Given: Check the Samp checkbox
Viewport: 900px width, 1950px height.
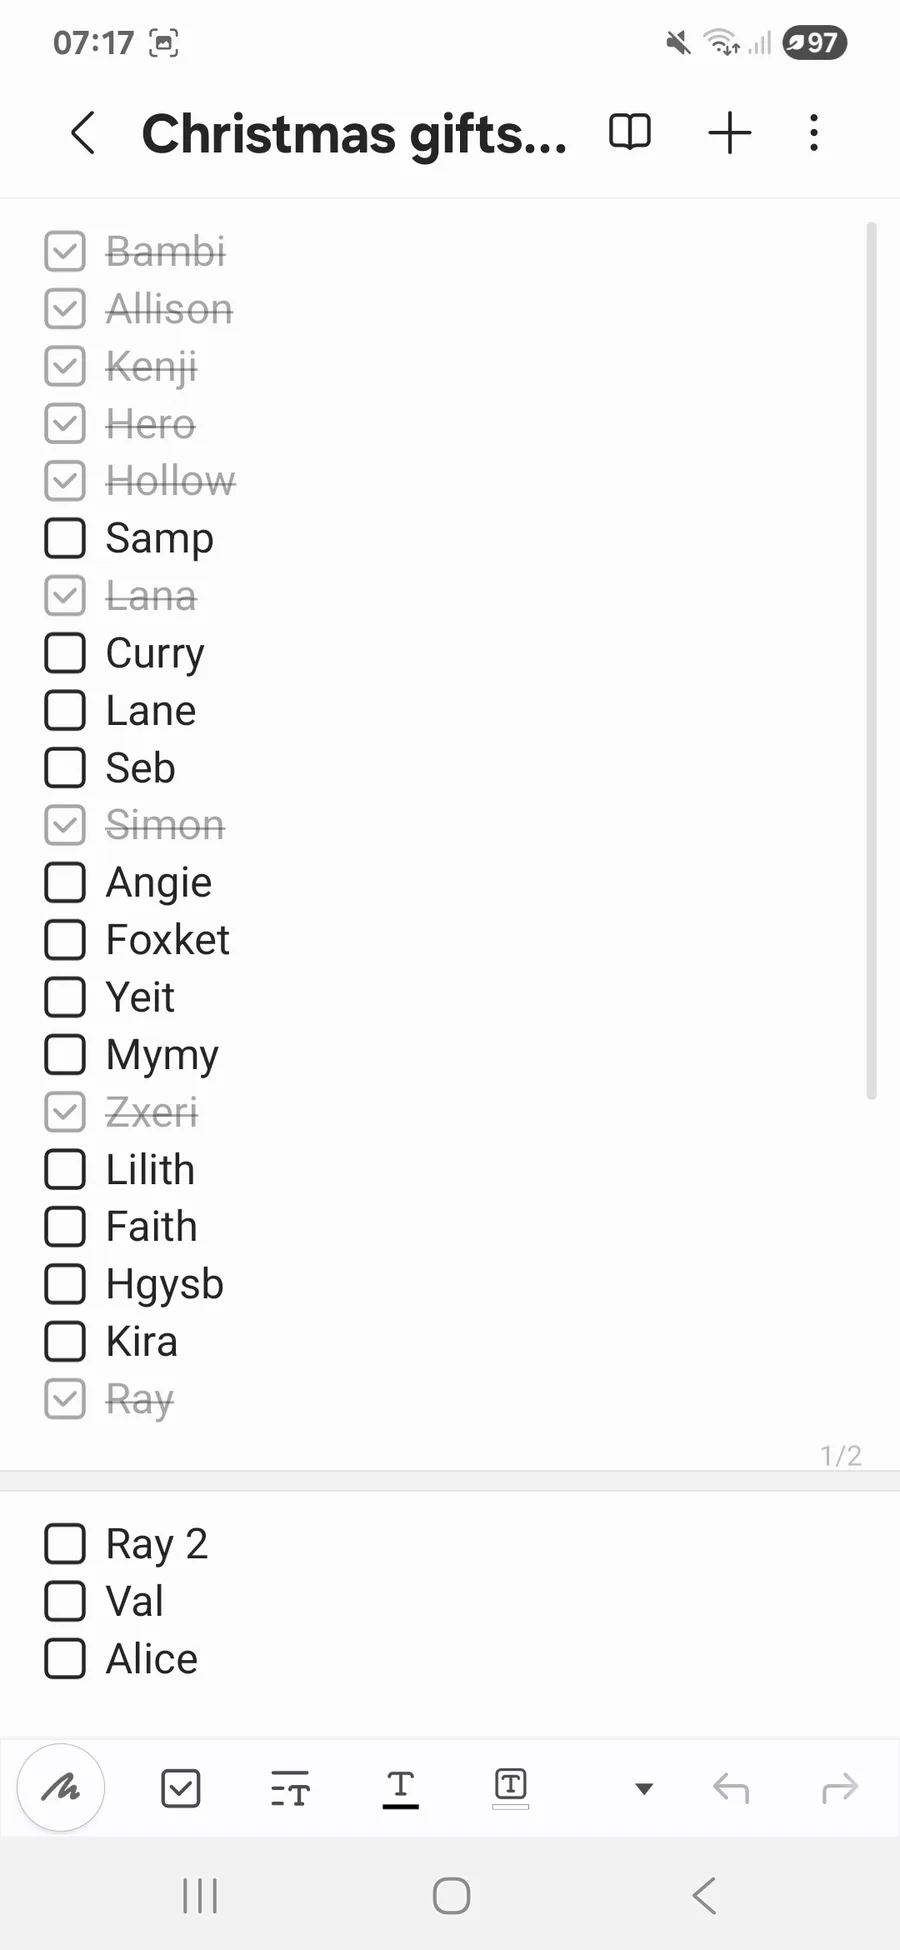Looking at the screenshot, I should pos(65,538).
